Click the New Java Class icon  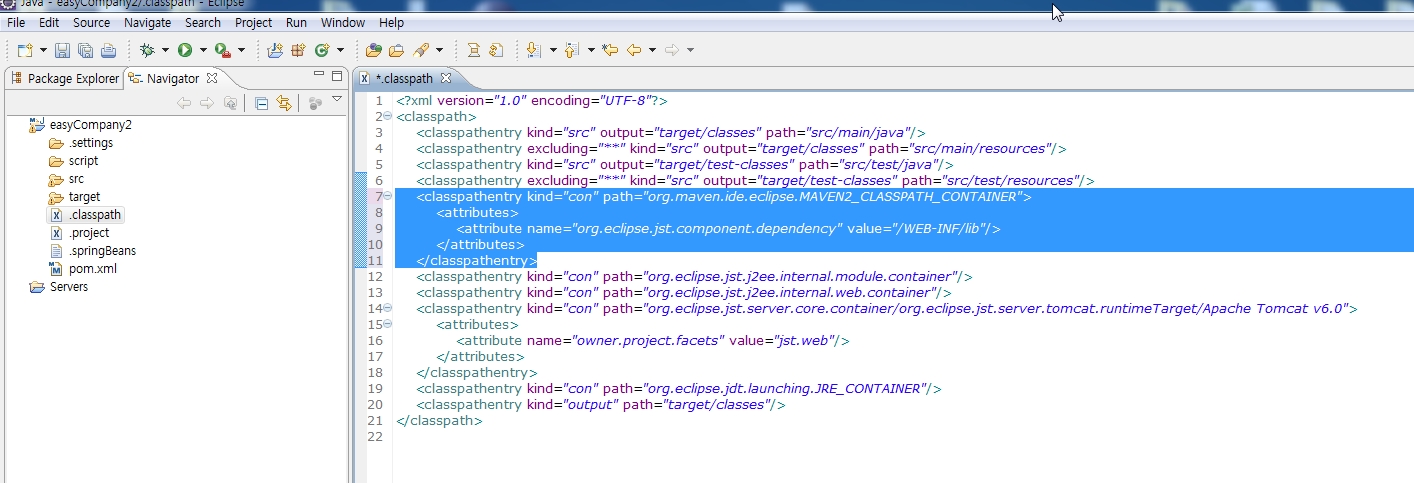coord(322,50)
